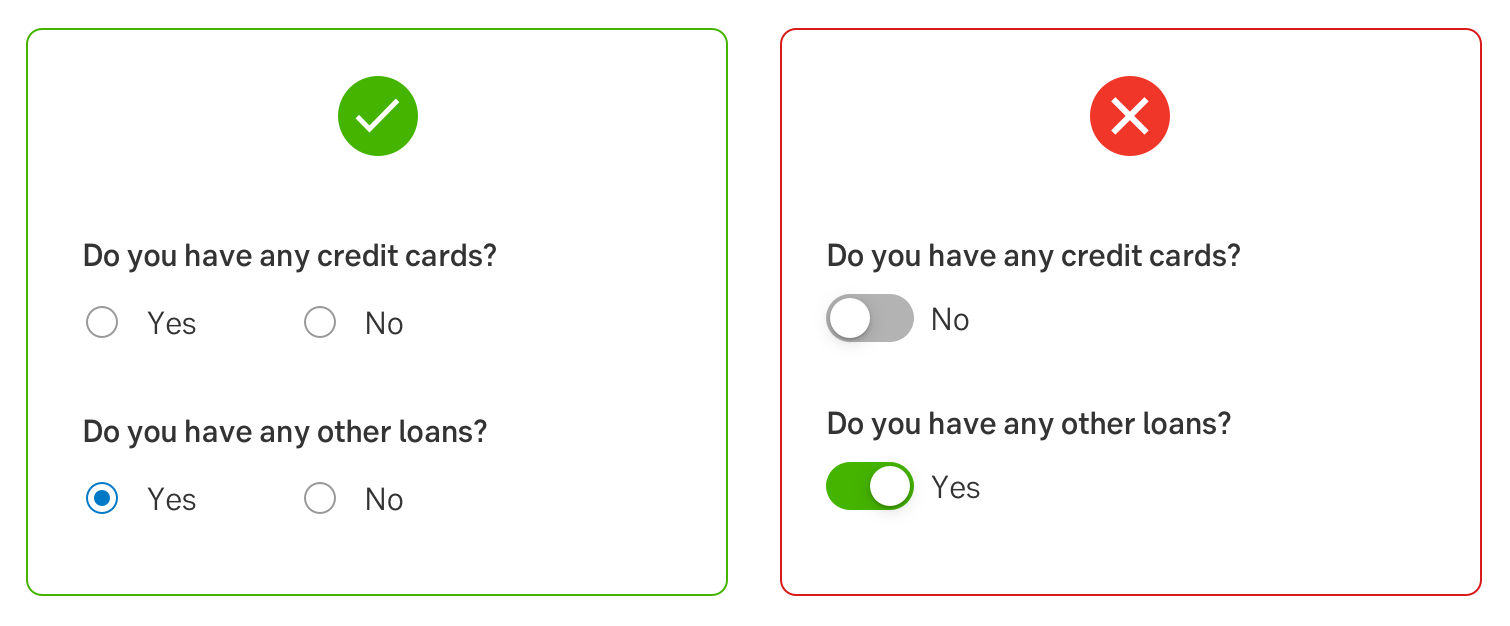Click 'No' text label in other loans radio group
1510x626 pixels.
pyautogui.click(x=384, y=499)
